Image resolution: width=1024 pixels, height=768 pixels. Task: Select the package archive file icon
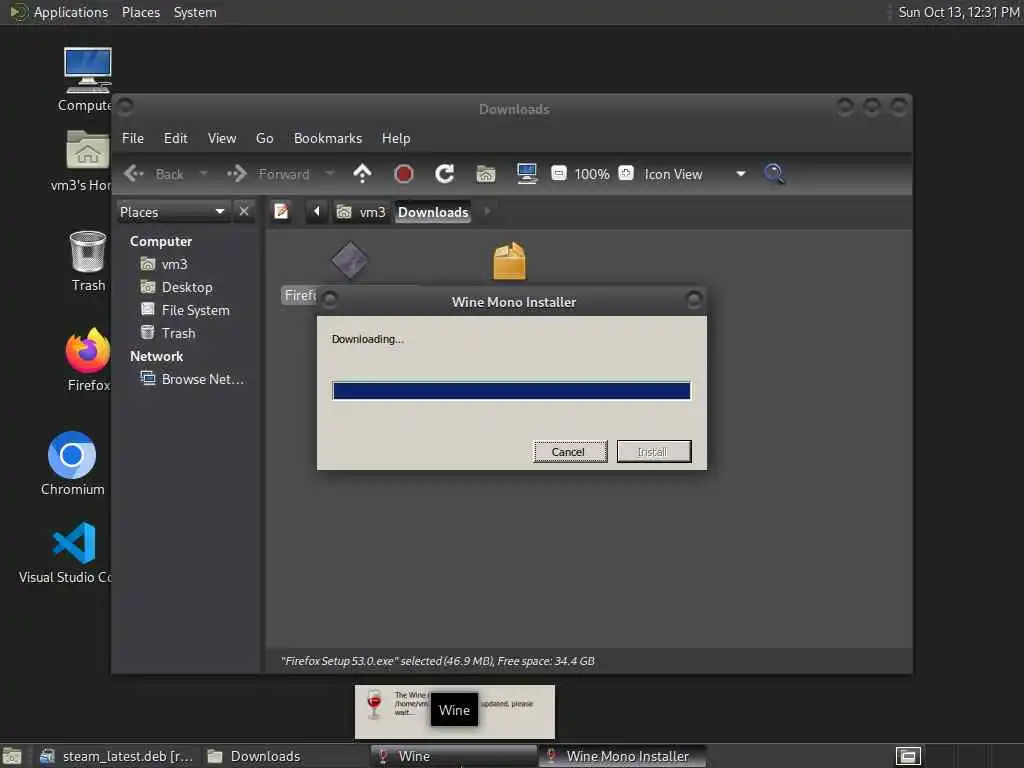[x=509, y=261]
